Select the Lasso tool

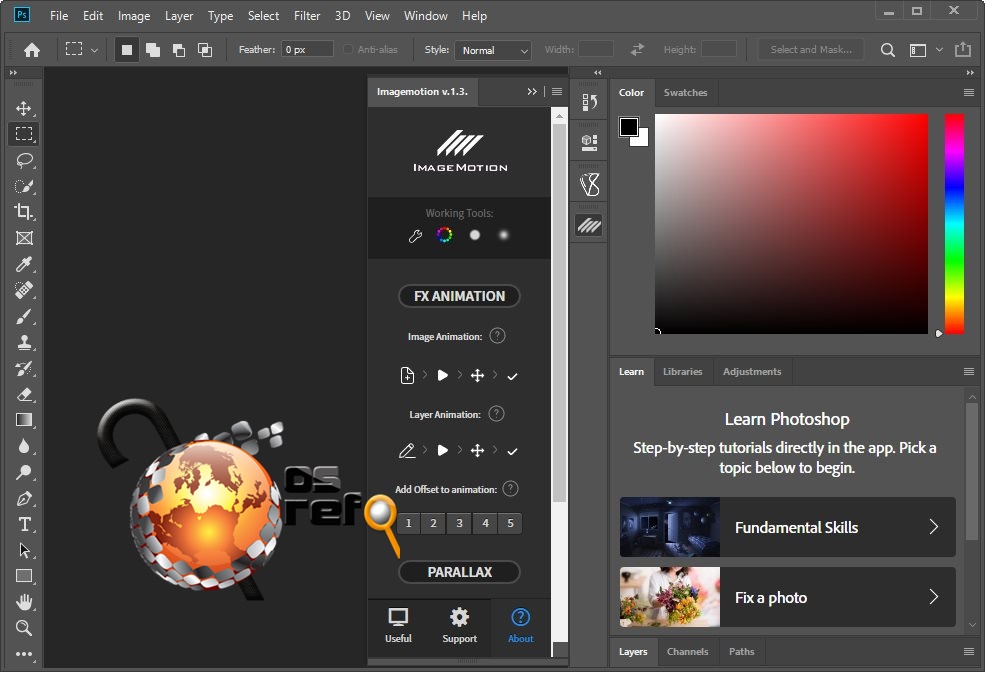[x=24, y=160]
